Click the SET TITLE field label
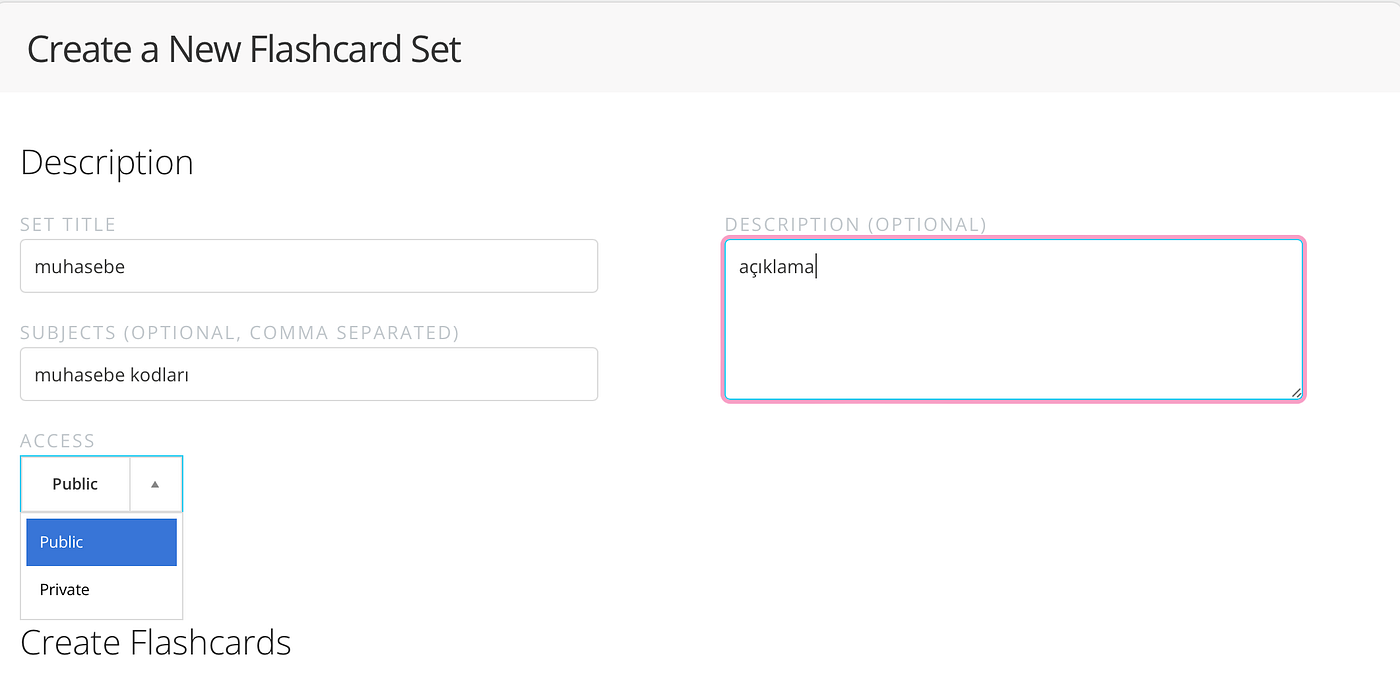 coord(68,224)
